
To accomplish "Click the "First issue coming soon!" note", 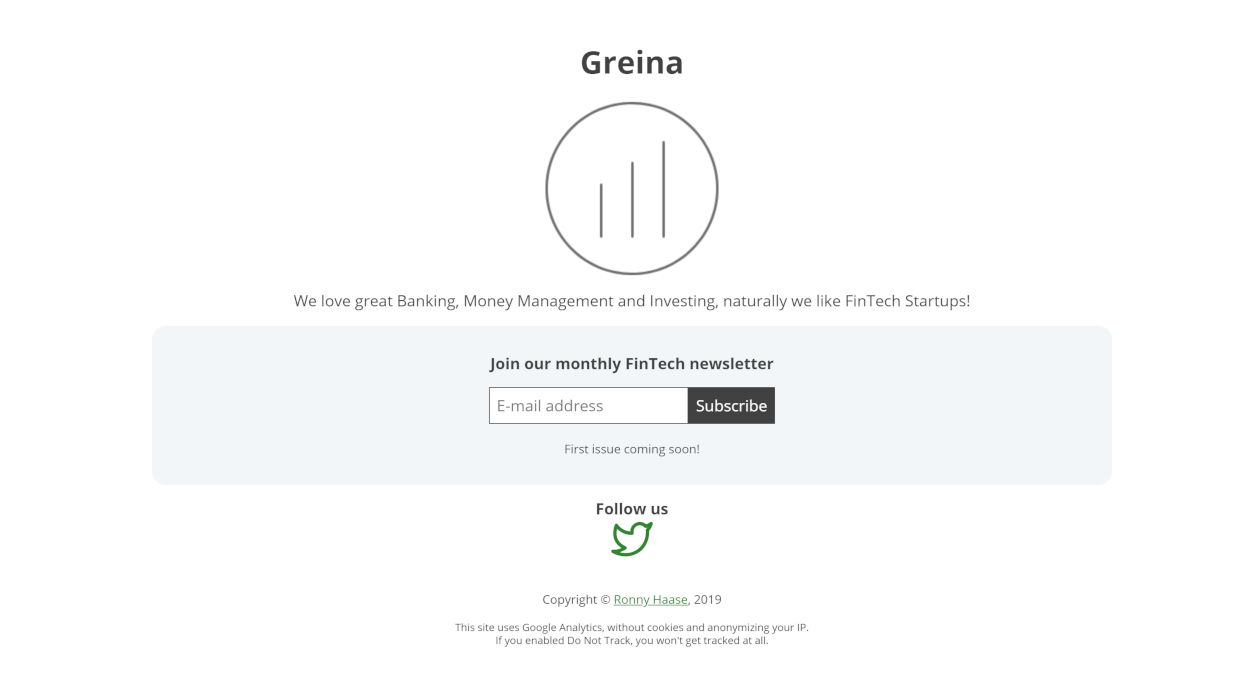I will [632, 449].
